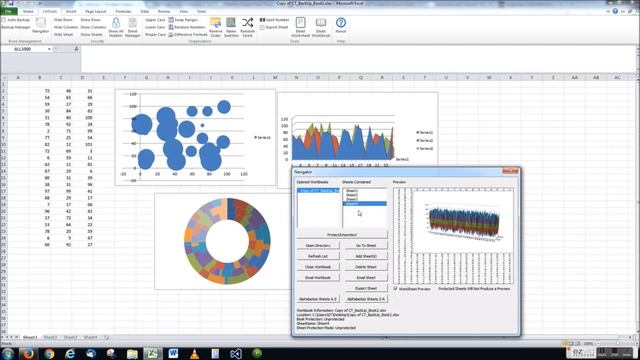Click the Reverse Order ribbon icon
Image resolution: width=640 pixels, height=360 pixels.
(216, 27)
